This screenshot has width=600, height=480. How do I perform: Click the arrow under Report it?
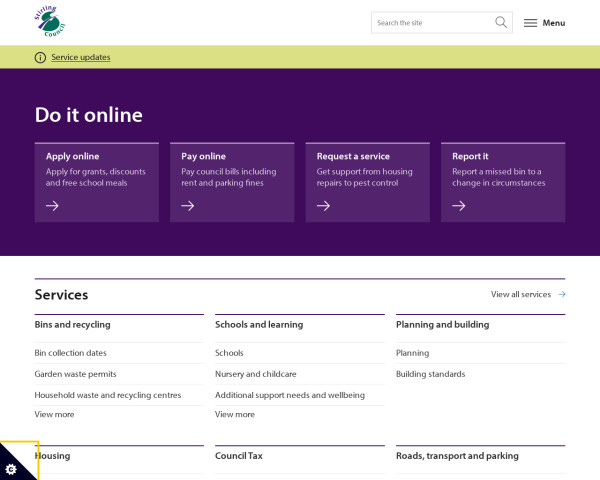coord(459,206)
